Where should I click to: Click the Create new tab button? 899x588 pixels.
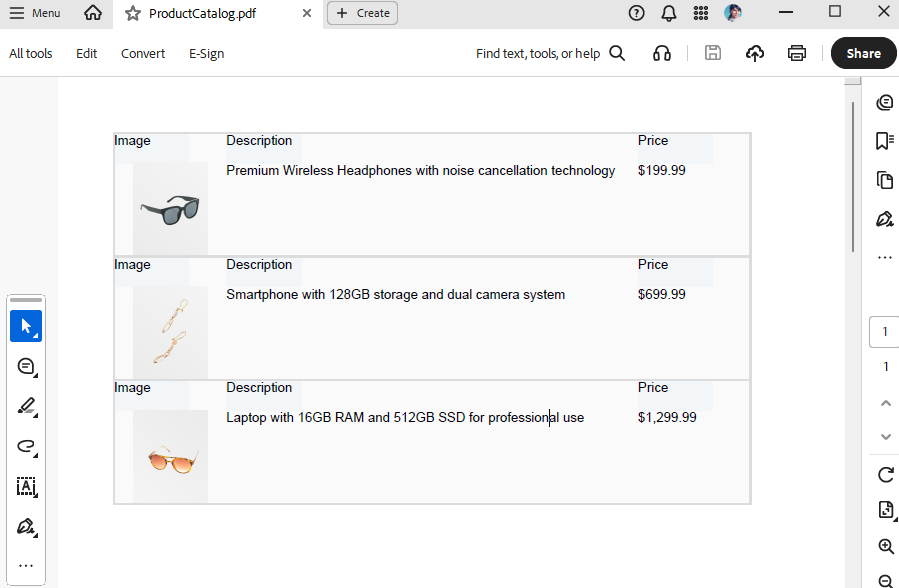(x=362, y=13)
